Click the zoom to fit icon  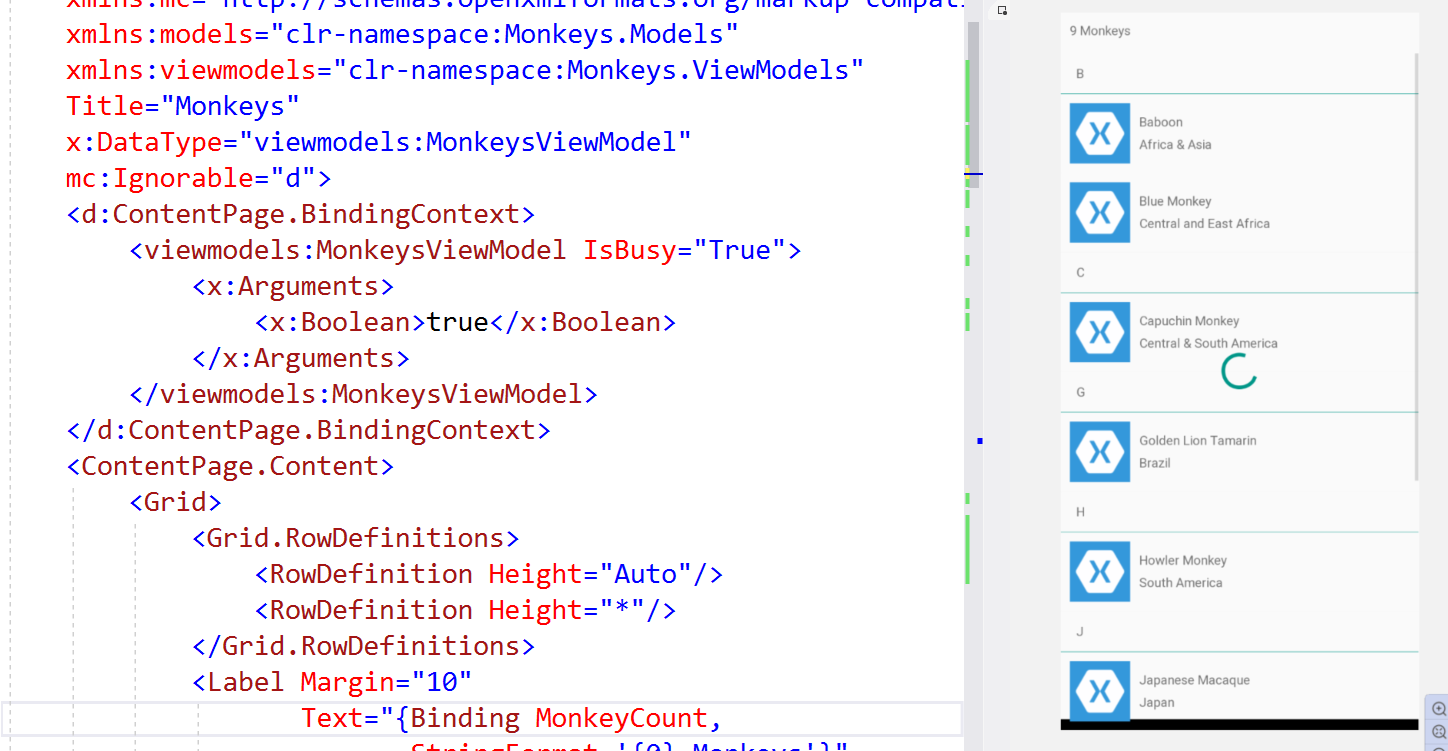tap(1439, 731)
